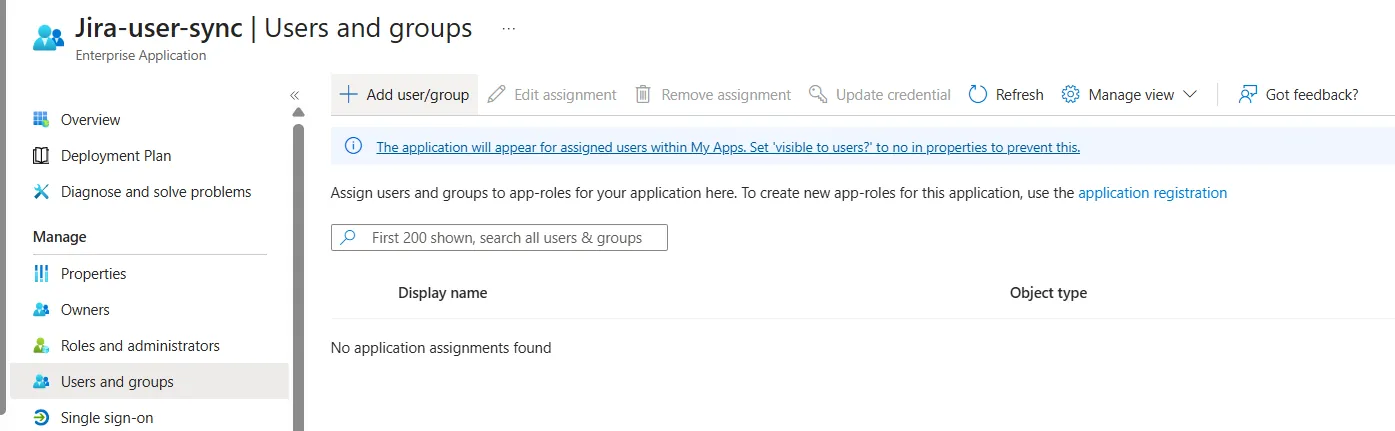Sort by Object type column header
Image resolution: width=1395 pixels, height=431 pixels.
pos(1048,293)
